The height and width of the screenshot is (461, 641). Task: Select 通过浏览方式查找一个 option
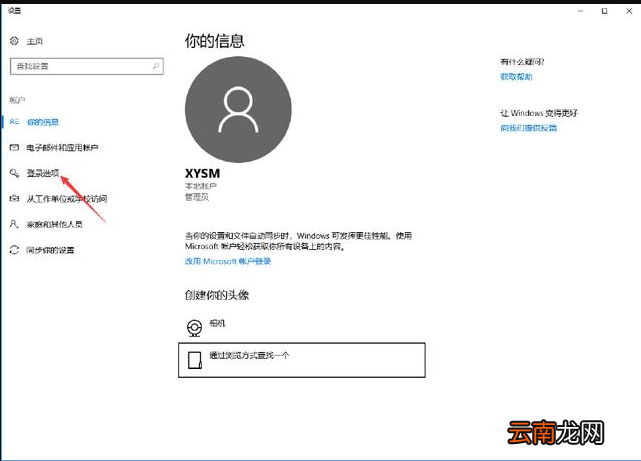tap(302, 360)
